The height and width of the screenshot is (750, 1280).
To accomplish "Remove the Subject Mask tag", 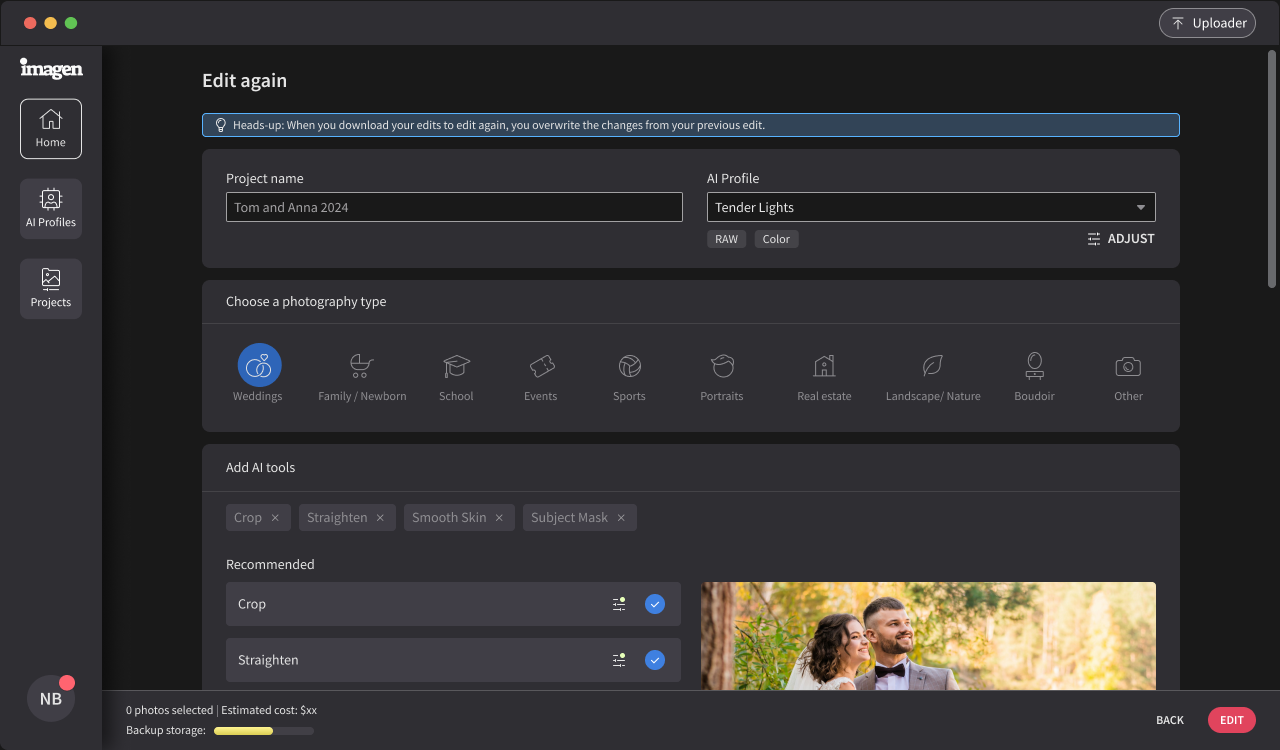I will (x=621, y=518).
